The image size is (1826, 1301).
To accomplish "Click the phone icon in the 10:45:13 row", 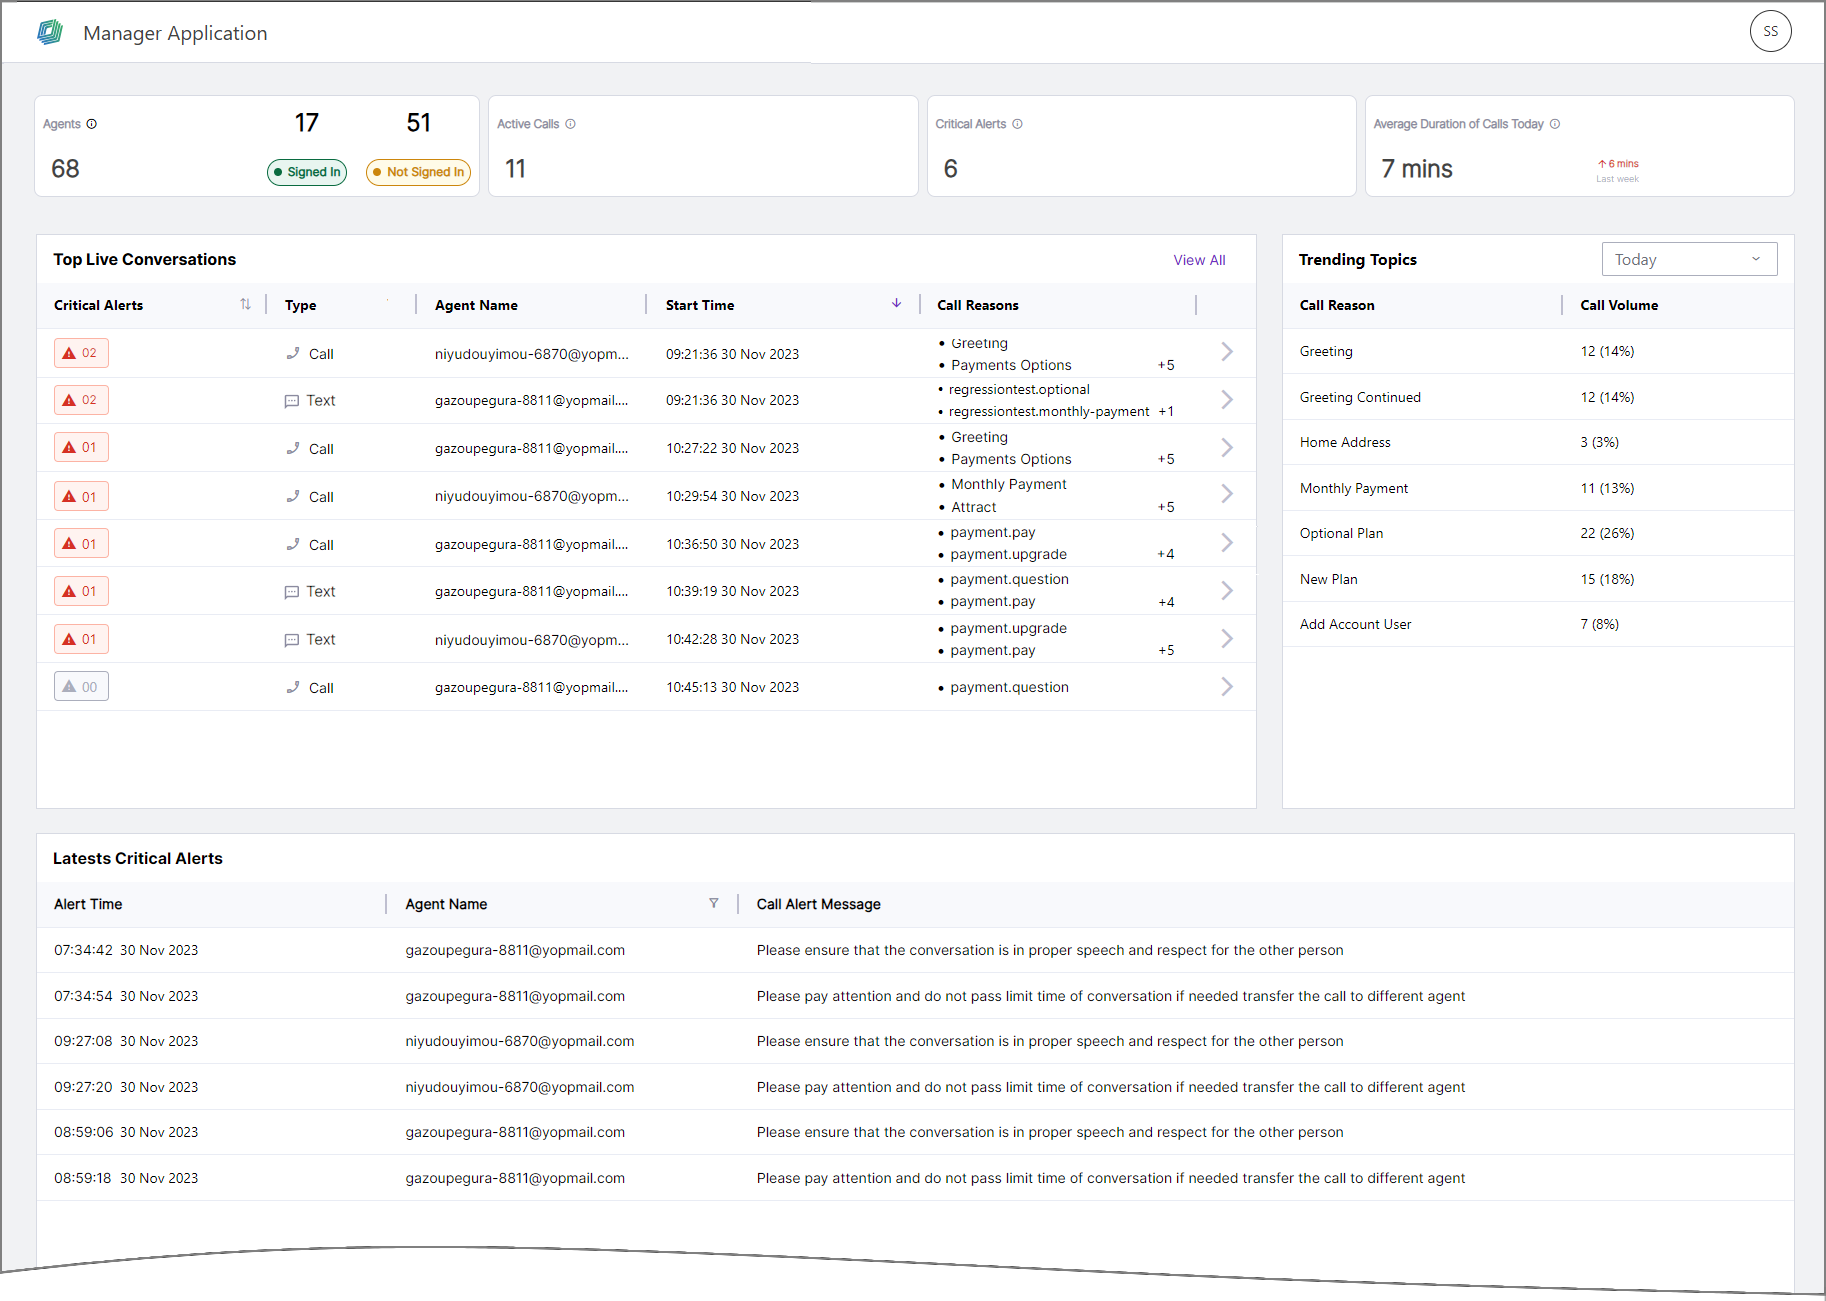I will coord(293,687).
